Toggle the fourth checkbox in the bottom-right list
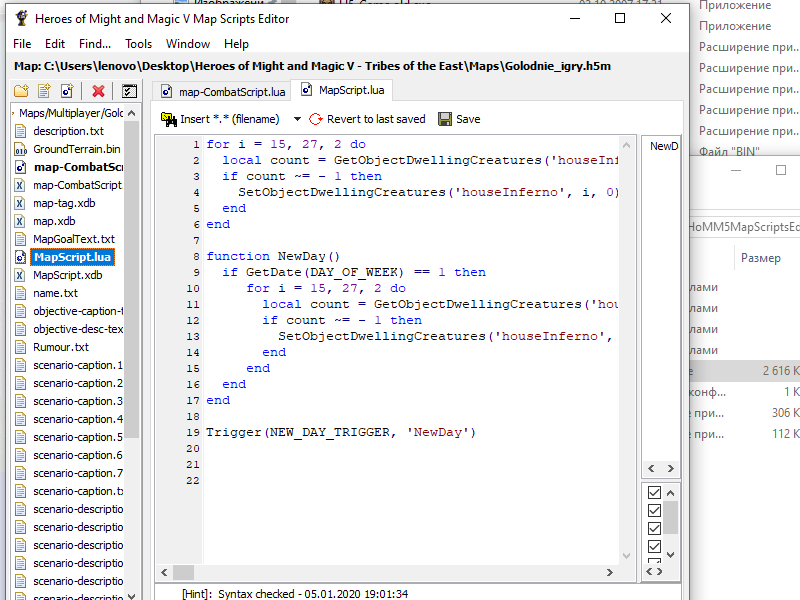The width and height of the screenshot is (800, 600). [654, 546]
